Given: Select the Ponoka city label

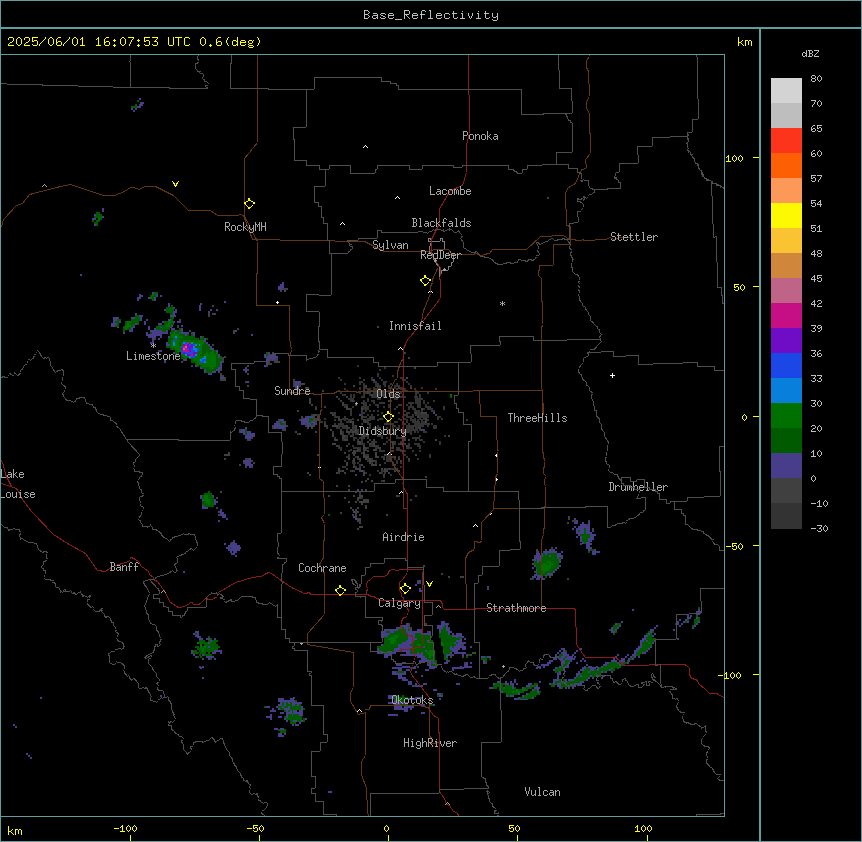Looking at the screenshot, I should pyautogui.click(x=480, y=136).
